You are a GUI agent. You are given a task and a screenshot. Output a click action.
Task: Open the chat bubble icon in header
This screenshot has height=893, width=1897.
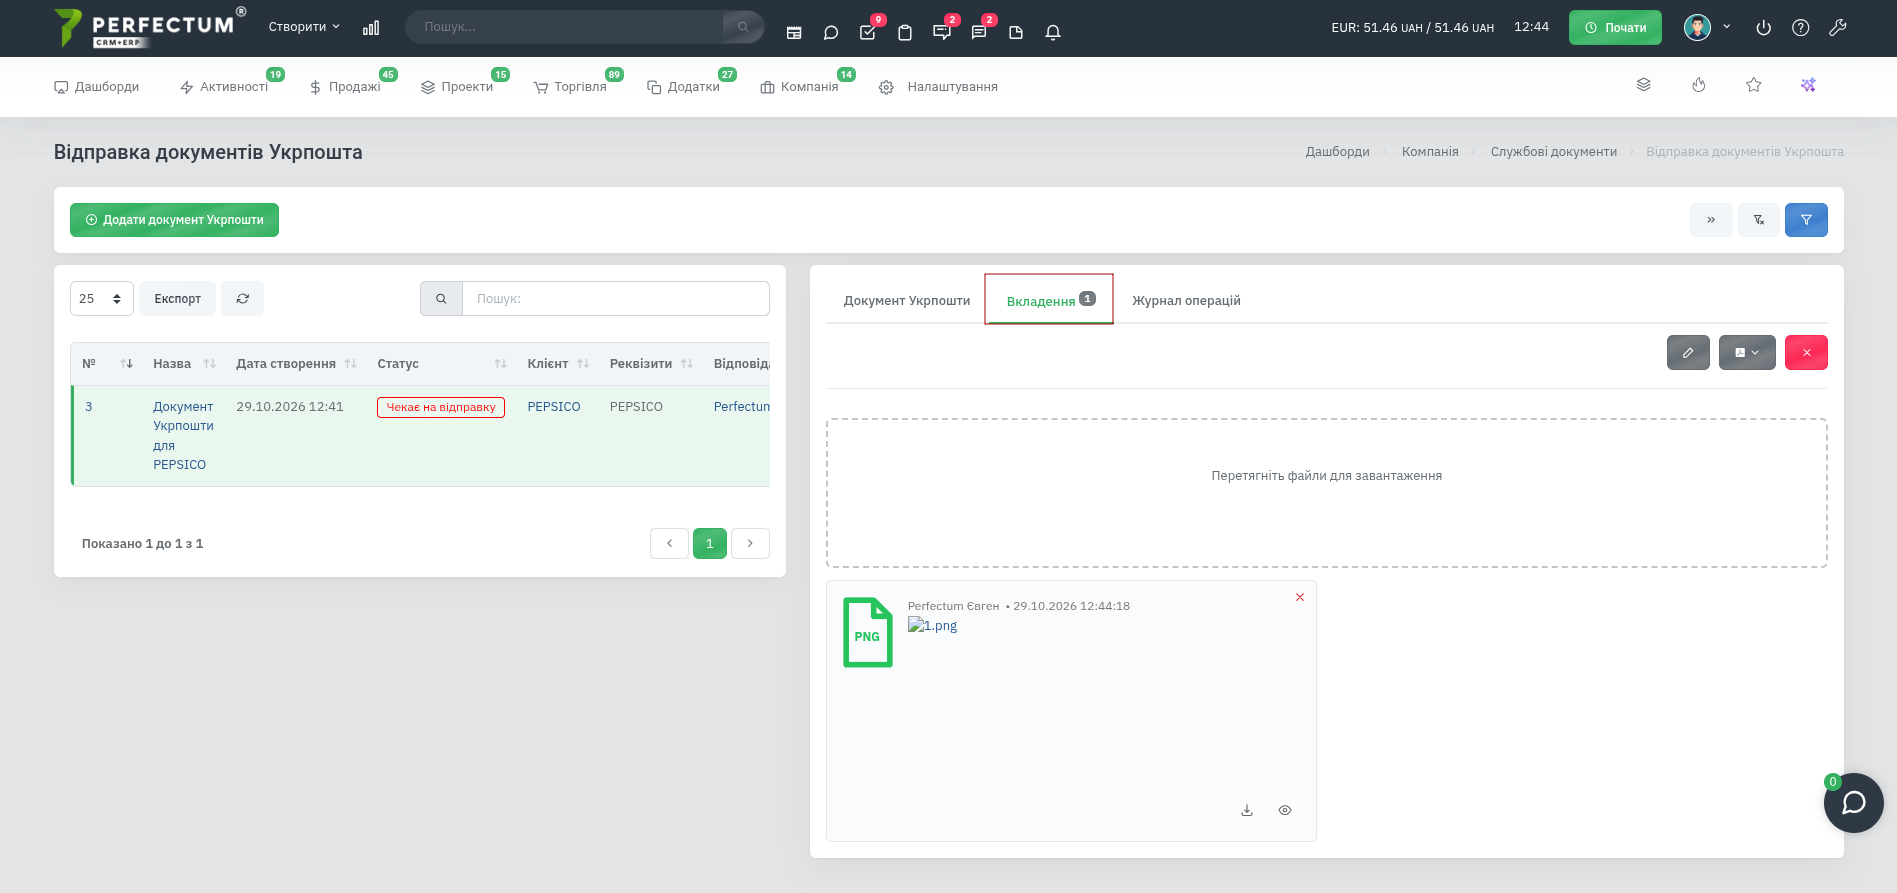pyautogui.click(x=831, y=32)
